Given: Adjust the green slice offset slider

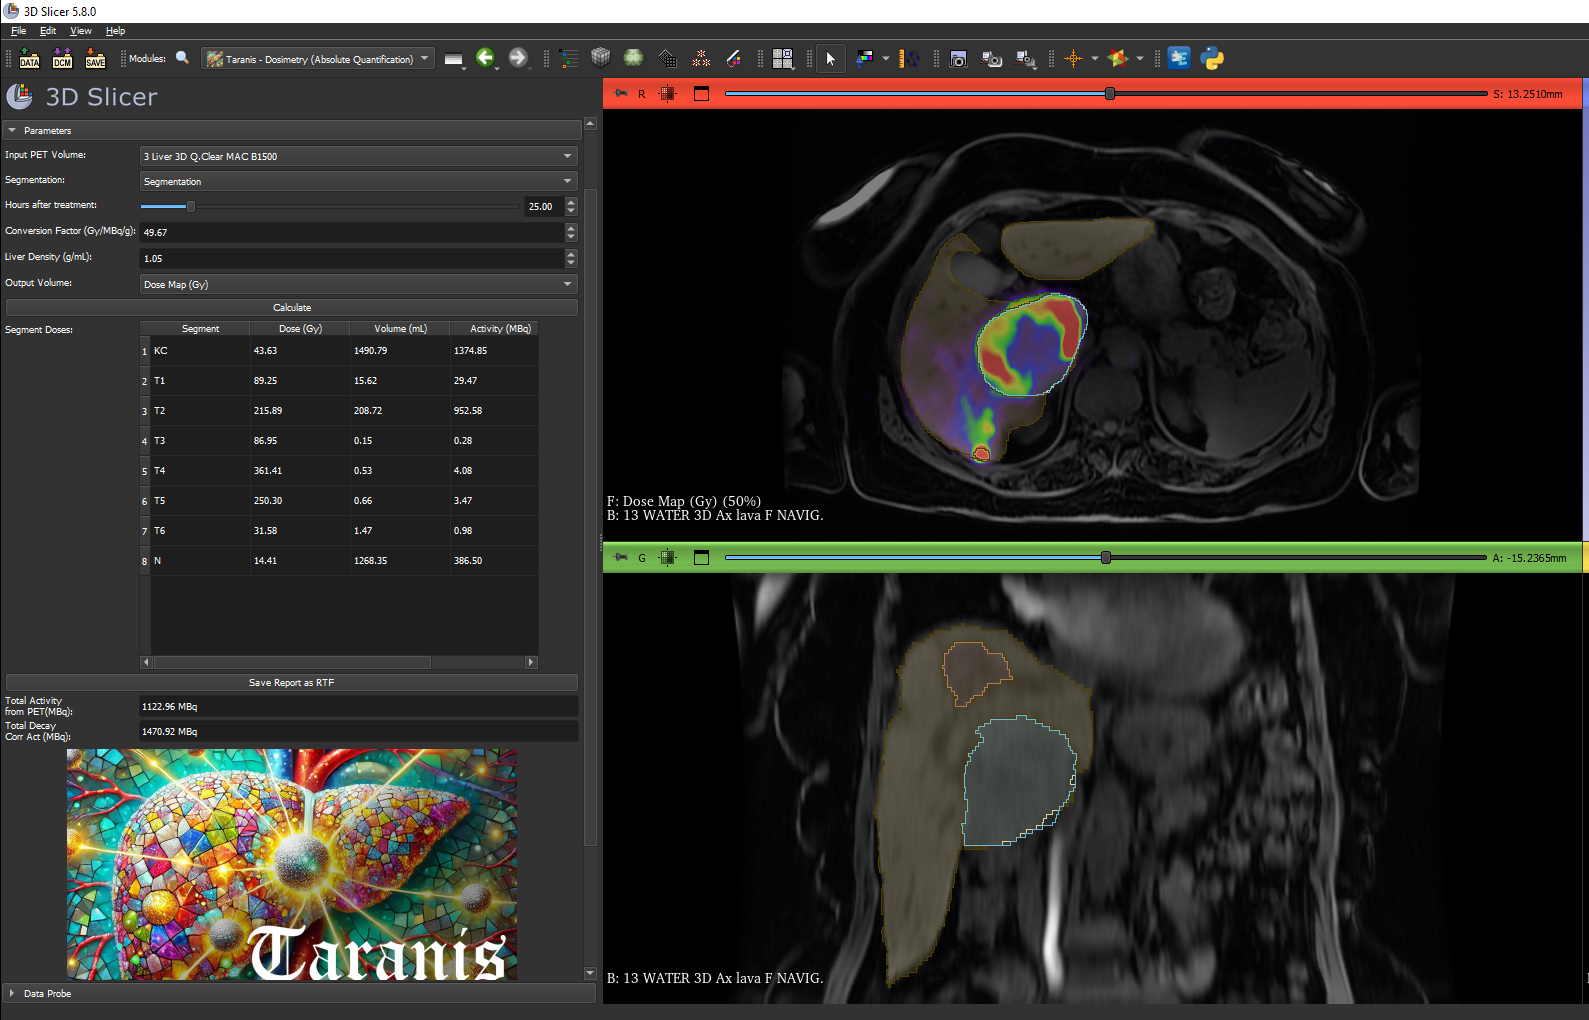Looking at the screenshot, I should point(1106,557).
